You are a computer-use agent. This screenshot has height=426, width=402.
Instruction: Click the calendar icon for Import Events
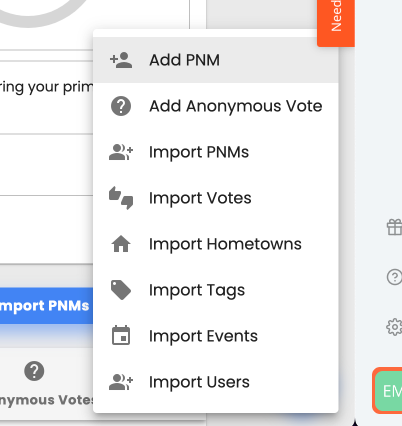point(121,335)
